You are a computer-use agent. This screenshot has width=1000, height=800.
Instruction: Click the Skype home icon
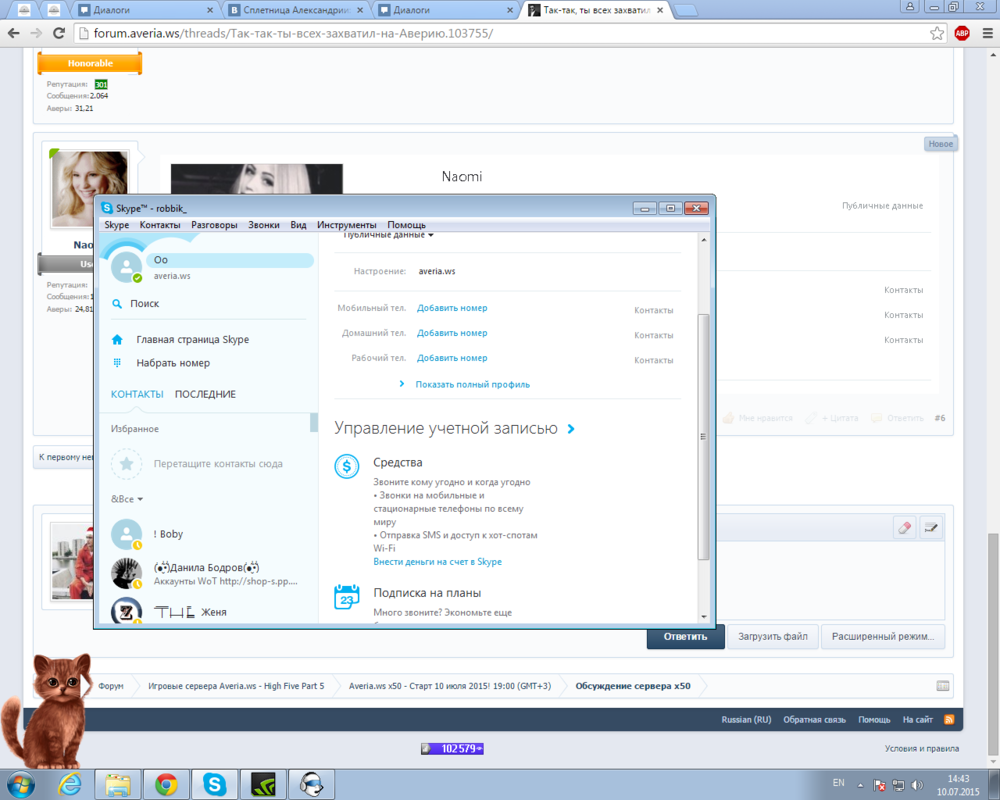point(117,340)
